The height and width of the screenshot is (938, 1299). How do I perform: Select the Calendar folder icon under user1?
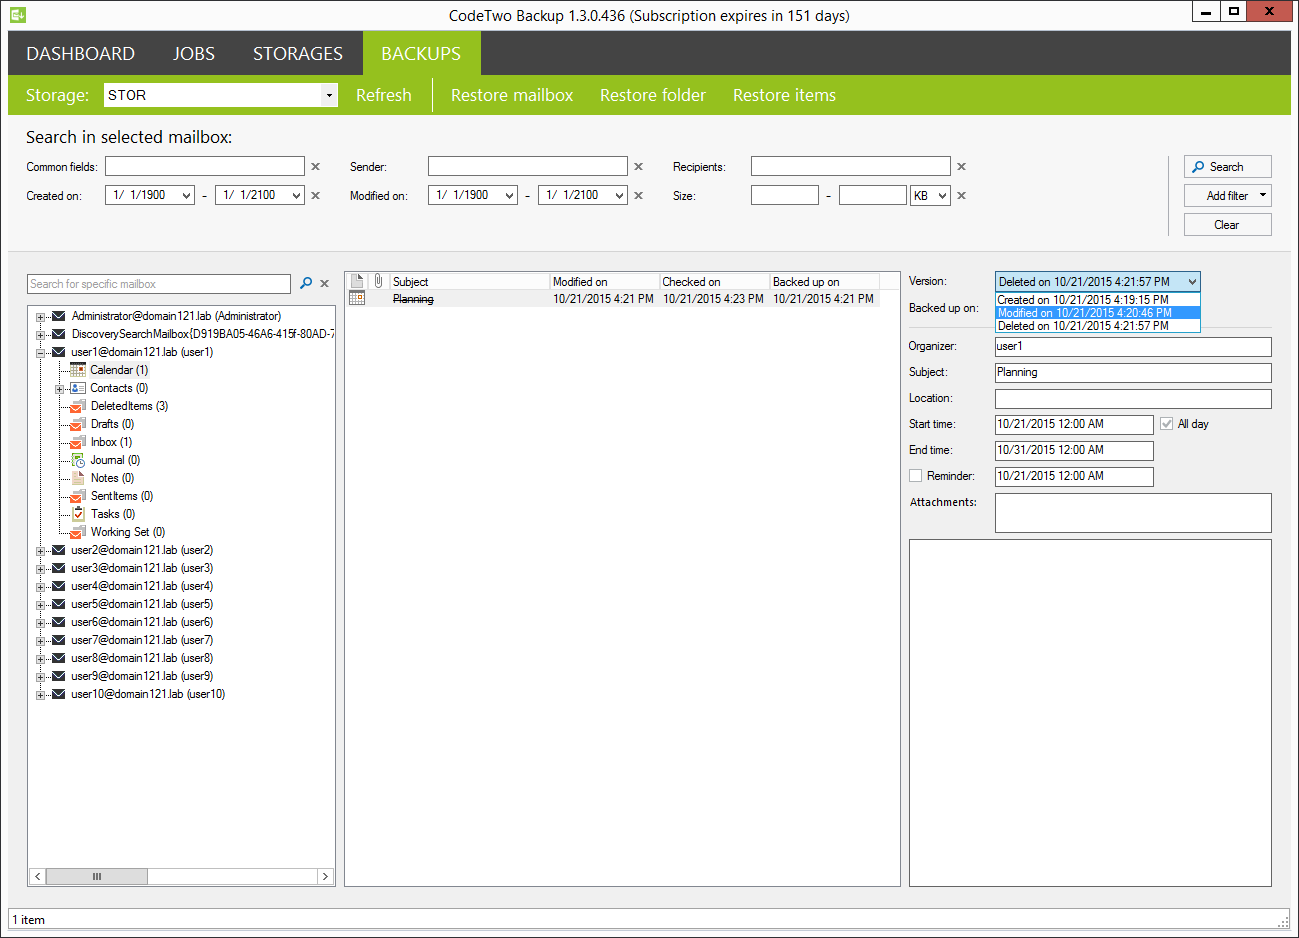click(x=76, y=370)
